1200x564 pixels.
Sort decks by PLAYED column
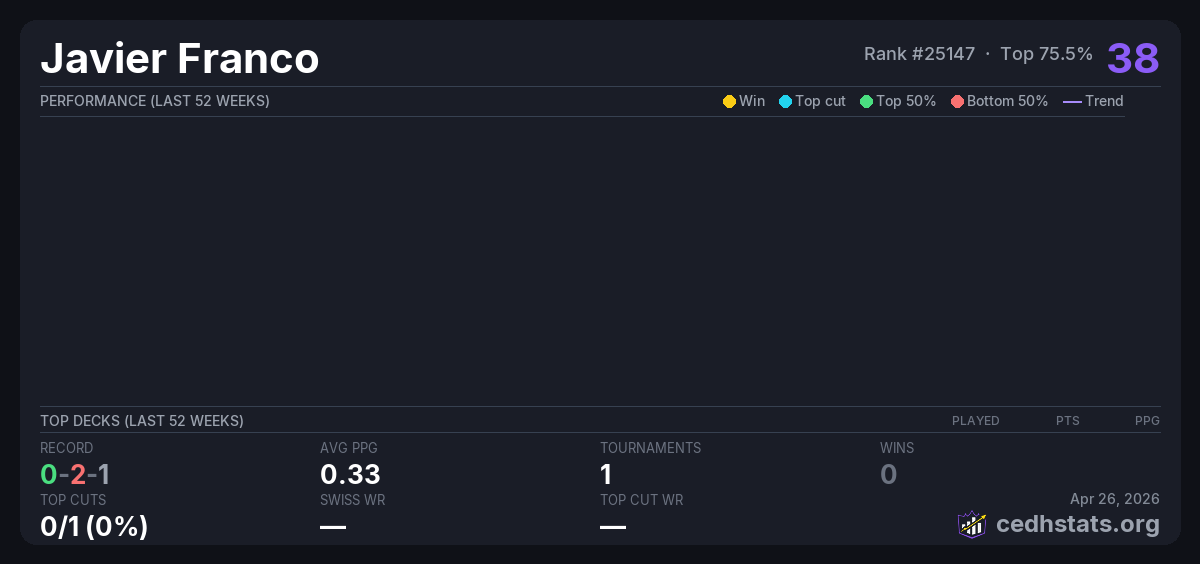[x=975, y=421]
